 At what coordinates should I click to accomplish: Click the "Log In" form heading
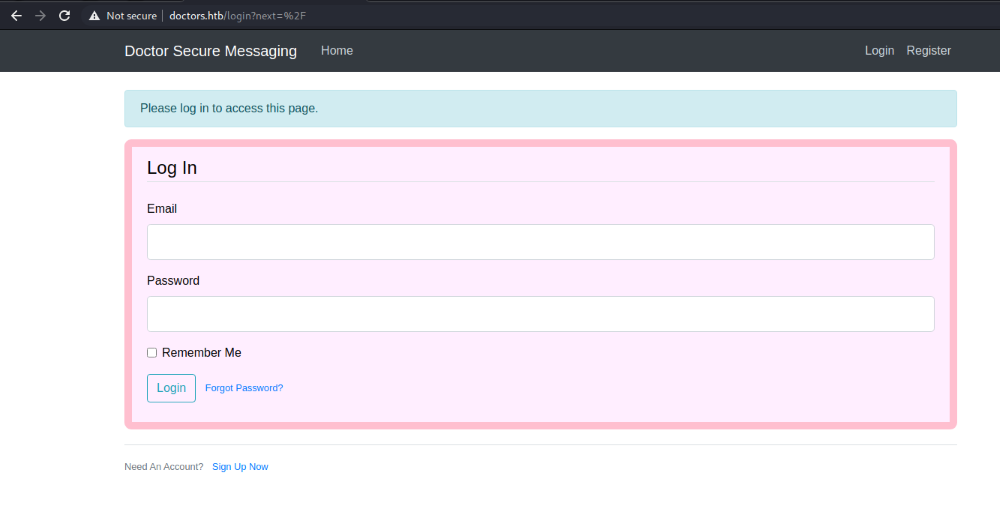tap(172, 168)
